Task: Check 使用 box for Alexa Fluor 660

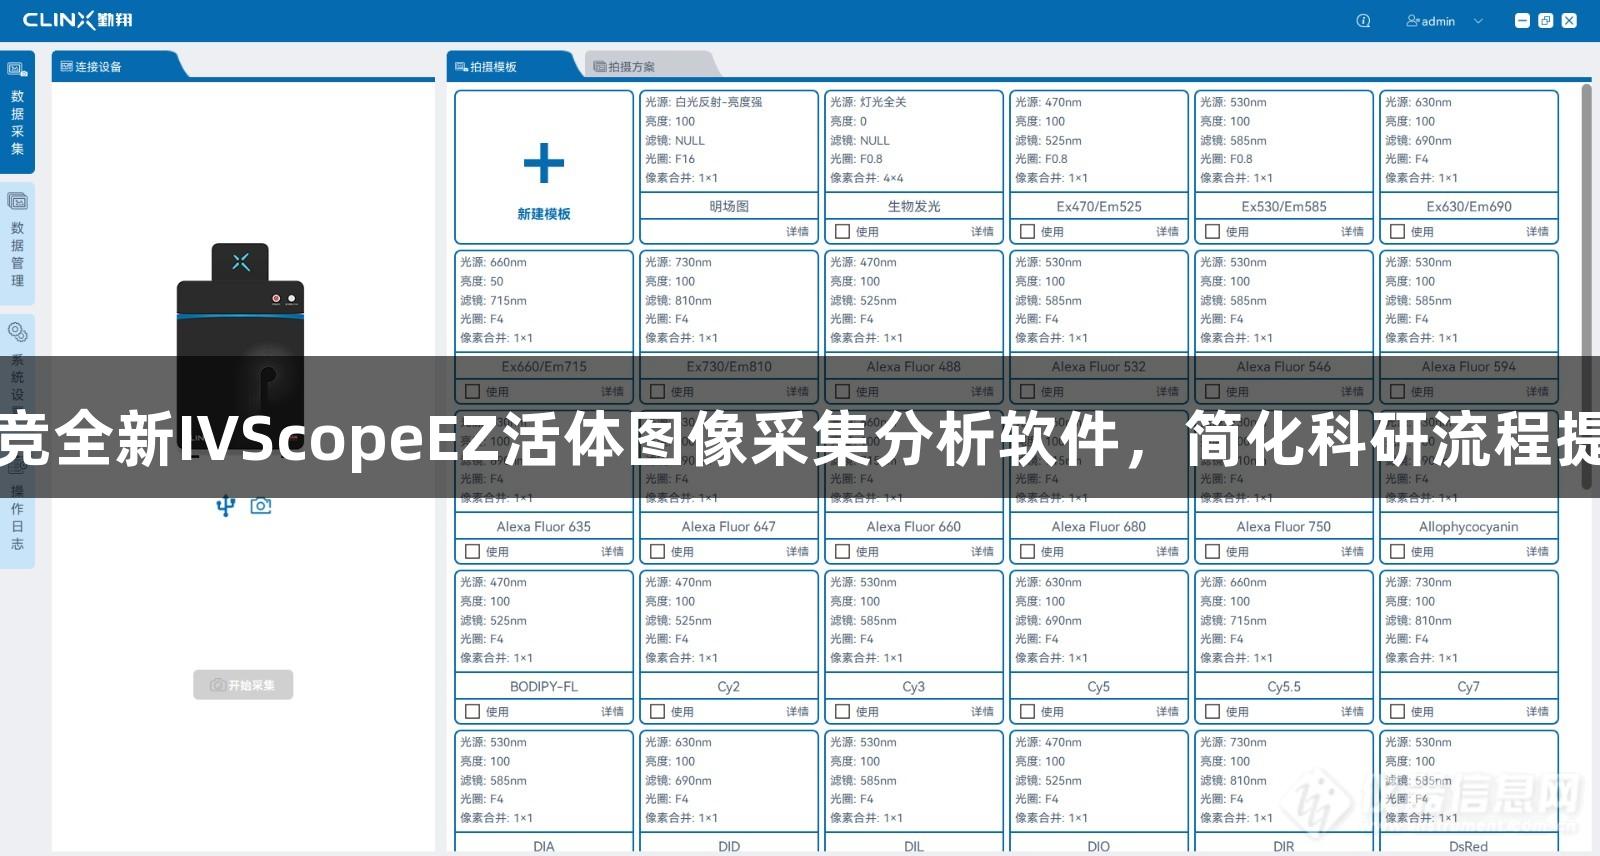Action: click(842, 552)
